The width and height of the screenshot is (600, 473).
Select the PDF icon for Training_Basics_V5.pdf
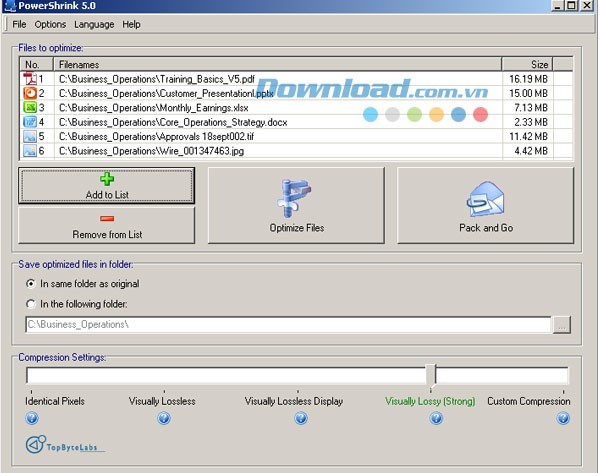coord(29,78)
